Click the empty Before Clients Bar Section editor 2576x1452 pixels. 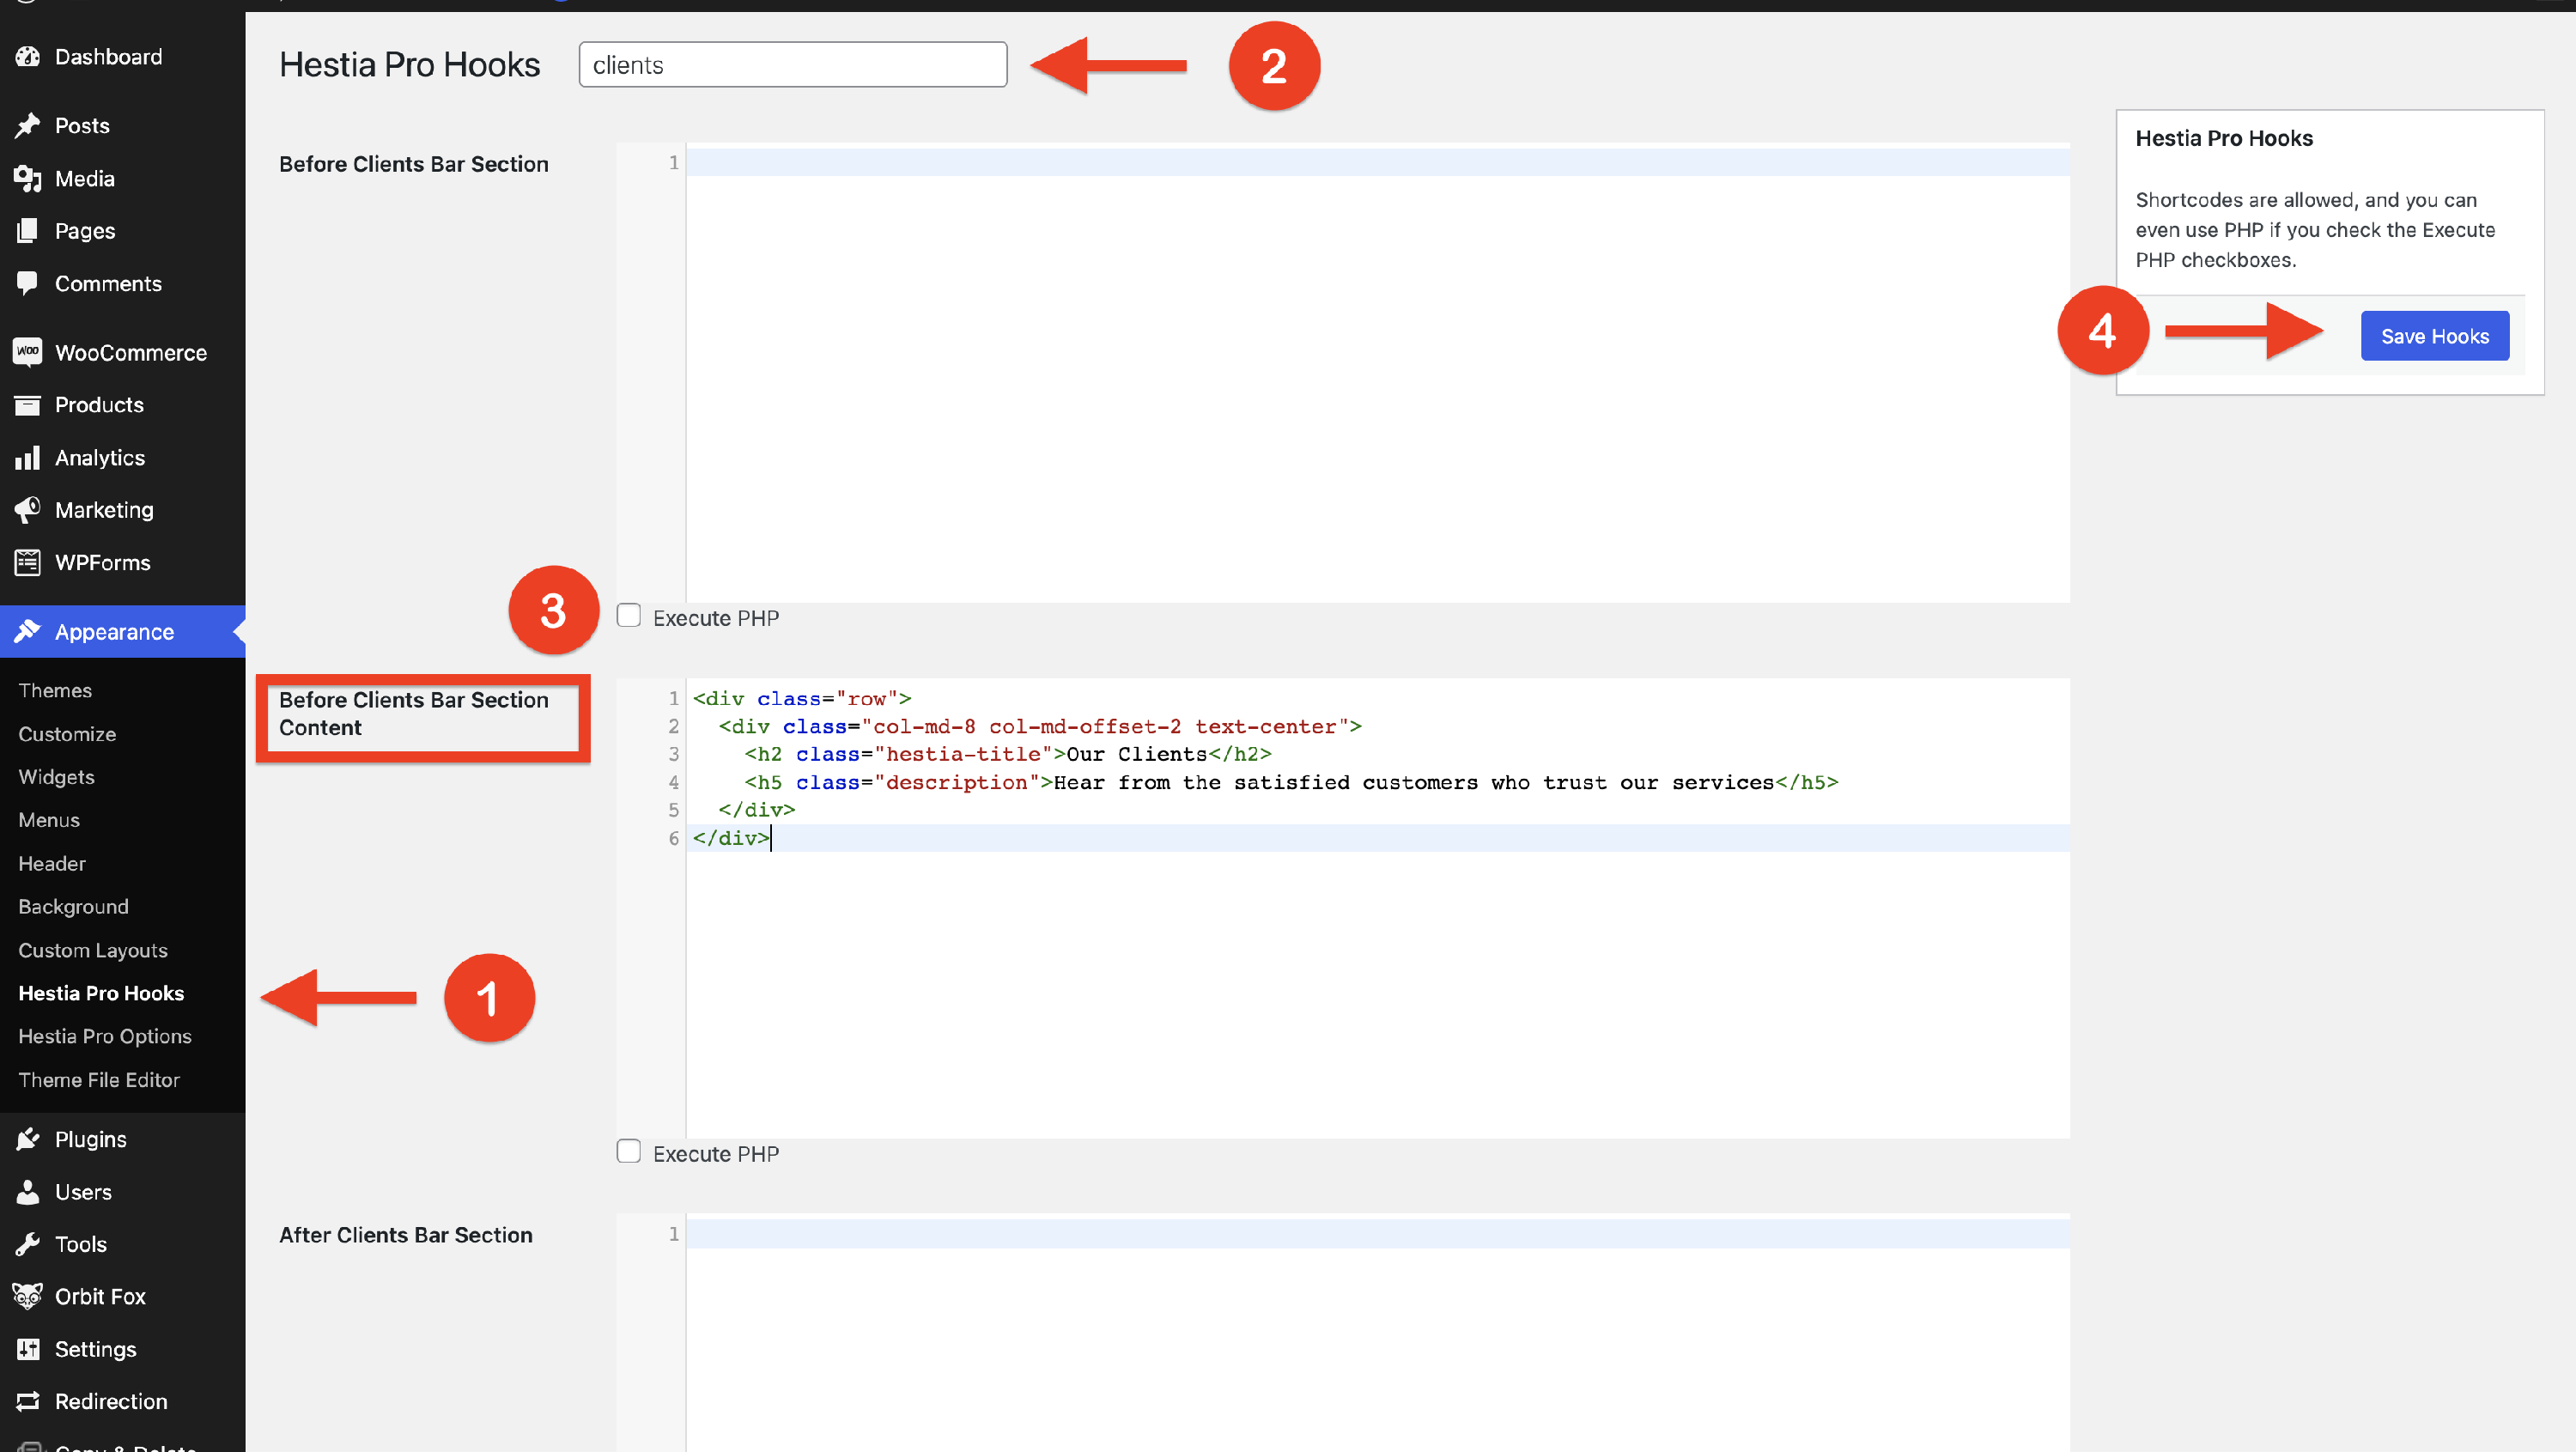point(1376,380)
